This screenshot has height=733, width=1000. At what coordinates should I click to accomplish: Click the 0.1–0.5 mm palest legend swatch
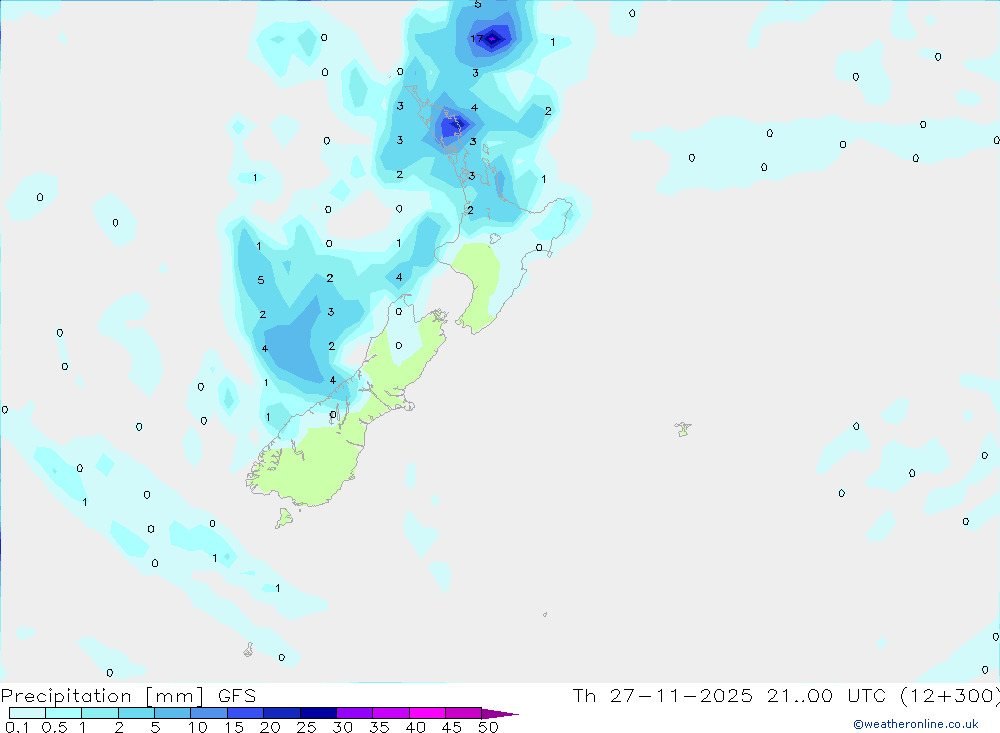coord(27,713)
